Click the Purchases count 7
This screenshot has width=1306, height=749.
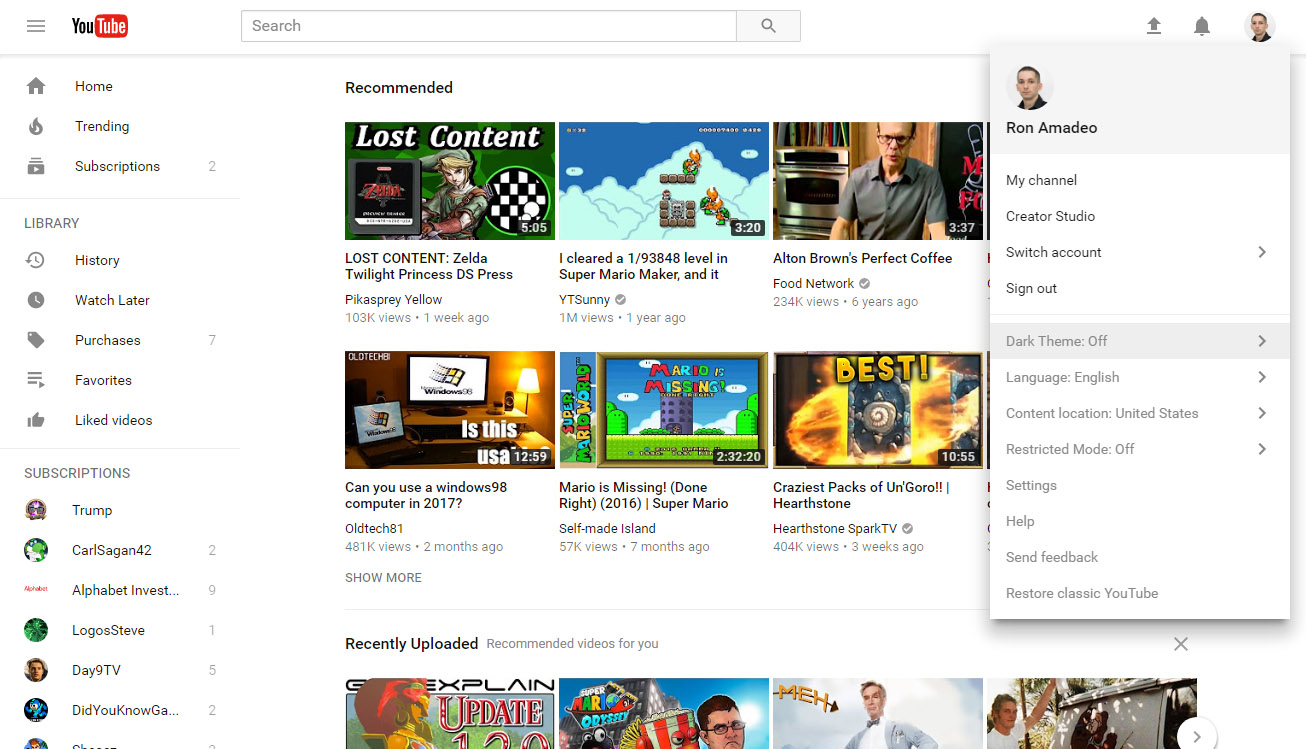coord(212,340)
